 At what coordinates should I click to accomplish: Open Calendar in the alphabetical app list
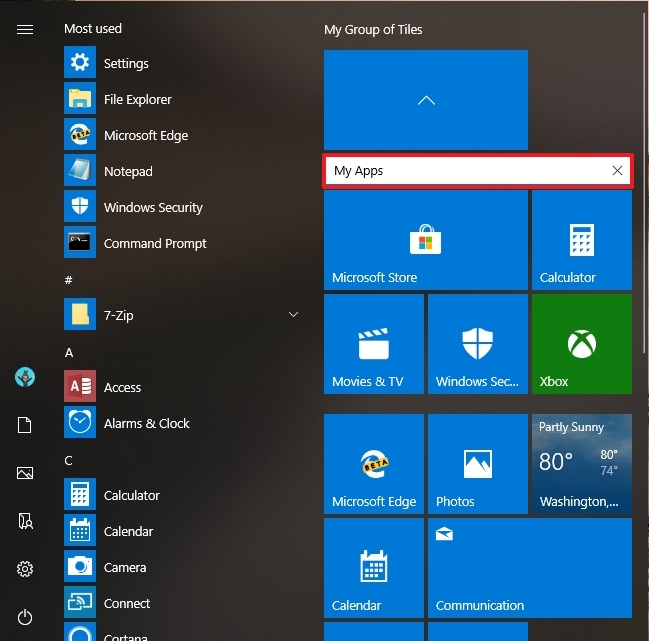point(108,531)
